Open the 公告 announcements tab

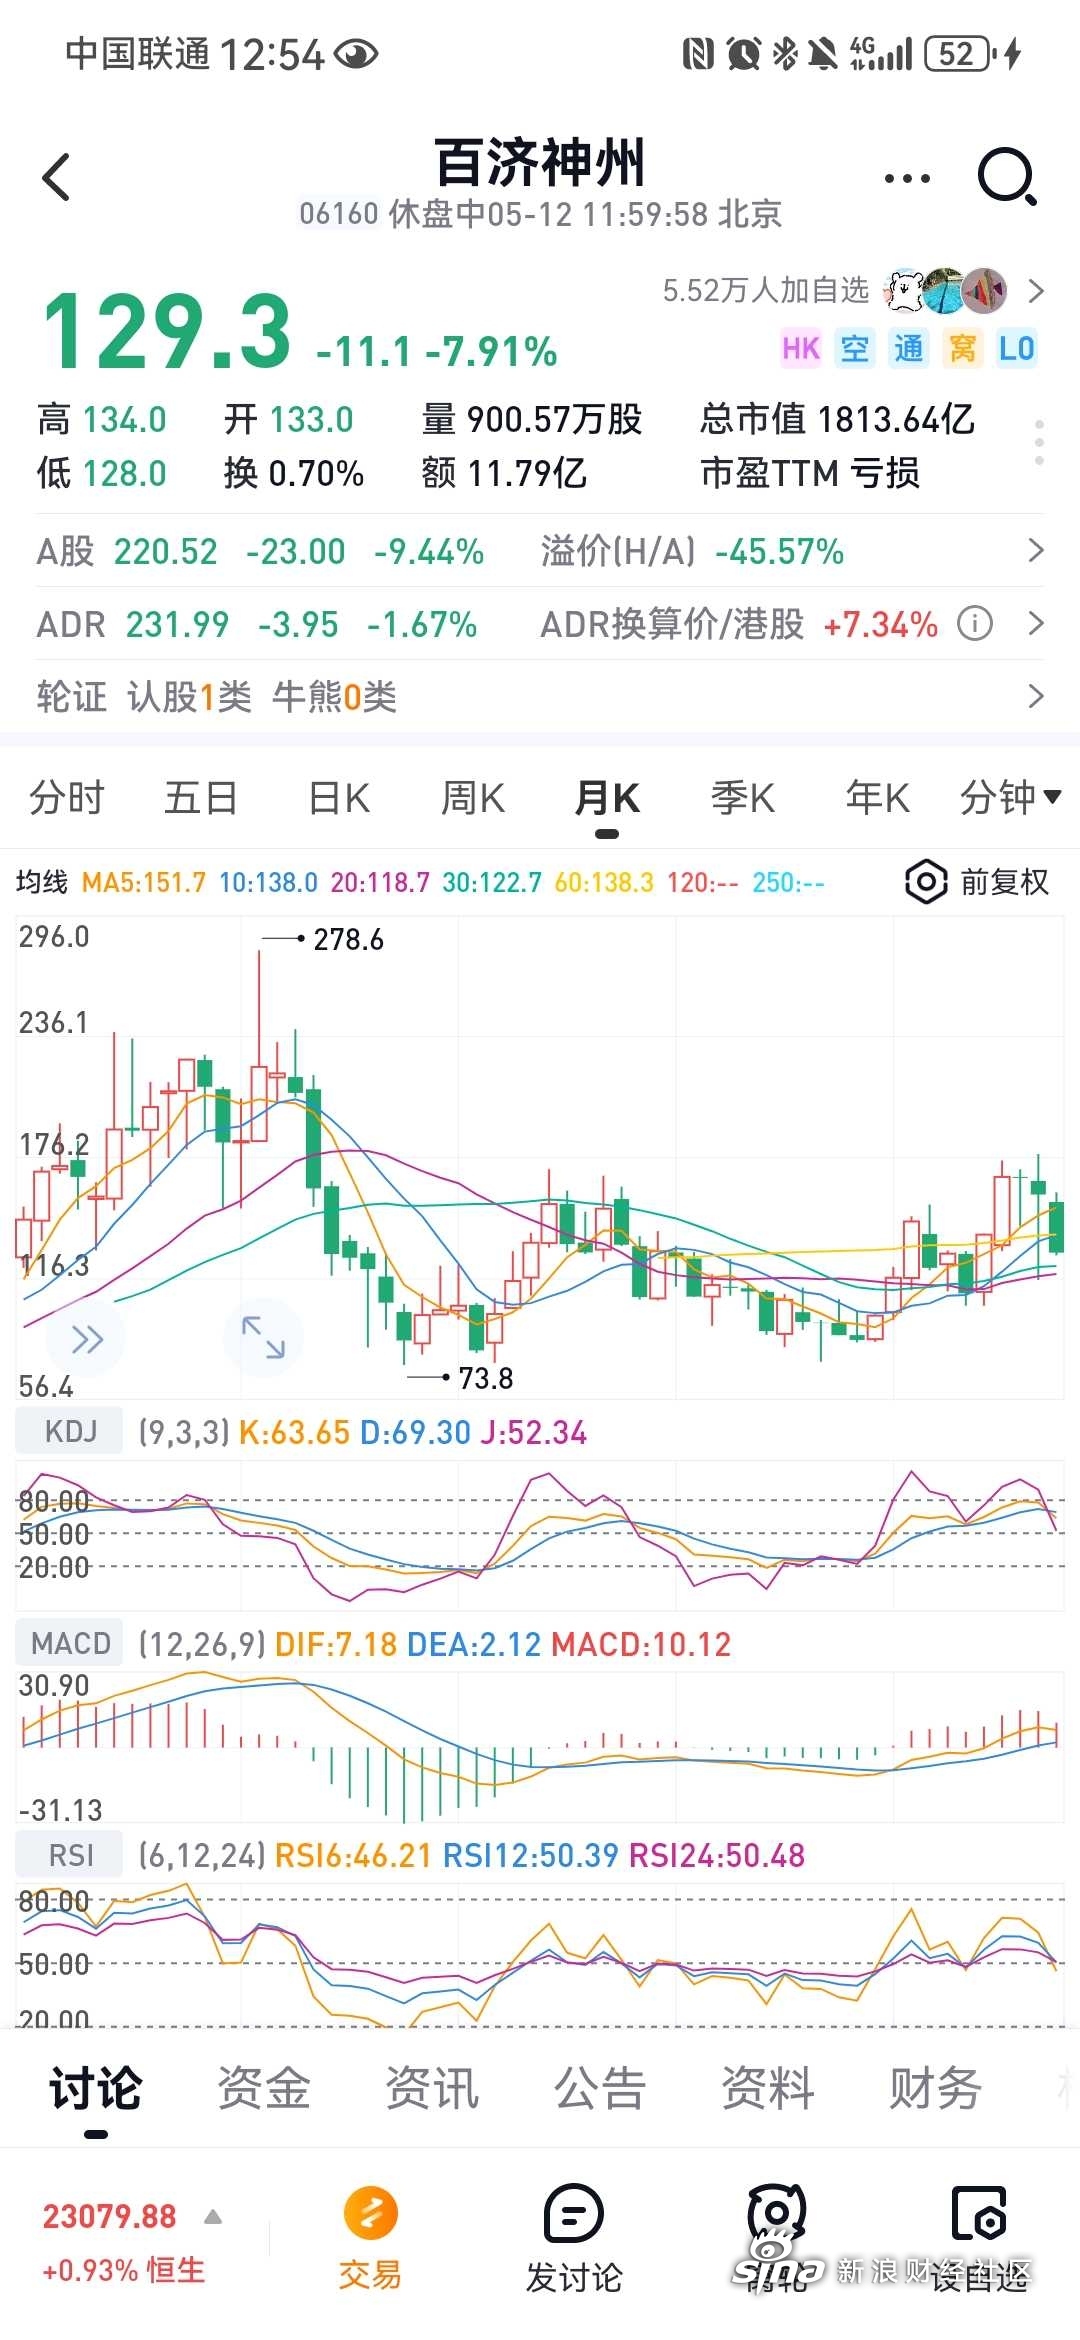[600, 2087]
